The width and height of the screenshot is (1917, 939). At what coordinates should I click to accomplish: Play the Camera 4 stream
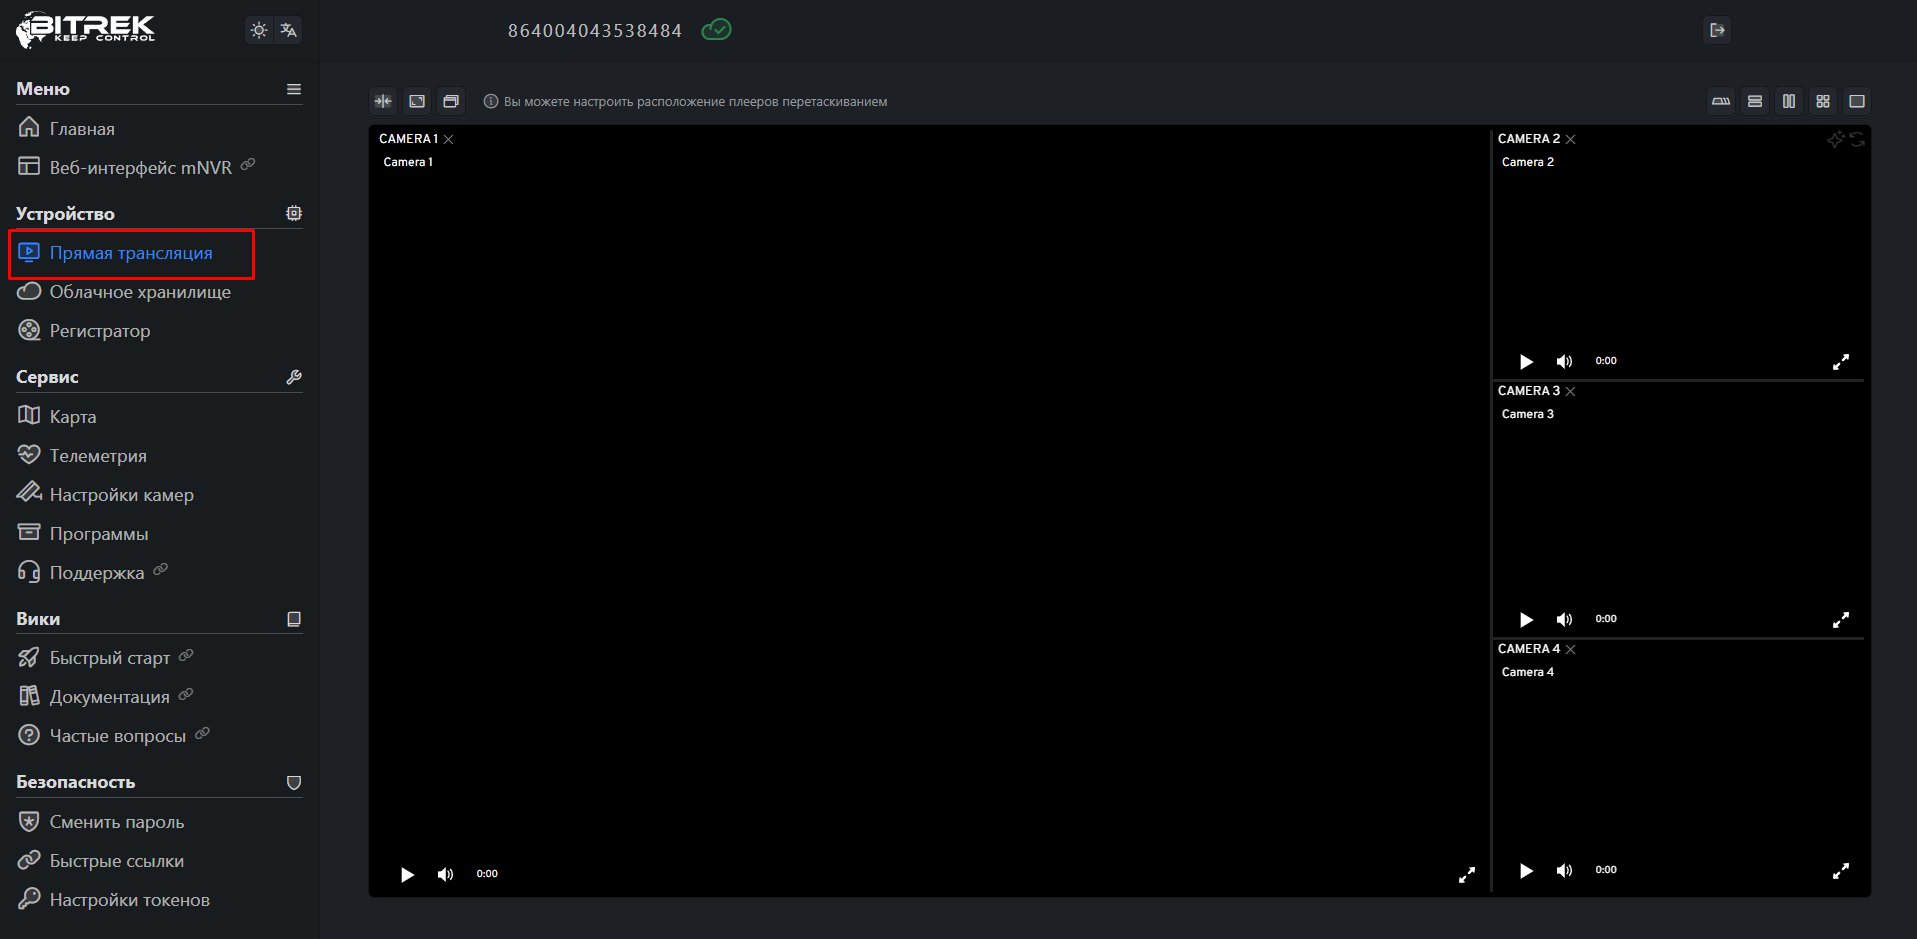[x=1526, y=870]
